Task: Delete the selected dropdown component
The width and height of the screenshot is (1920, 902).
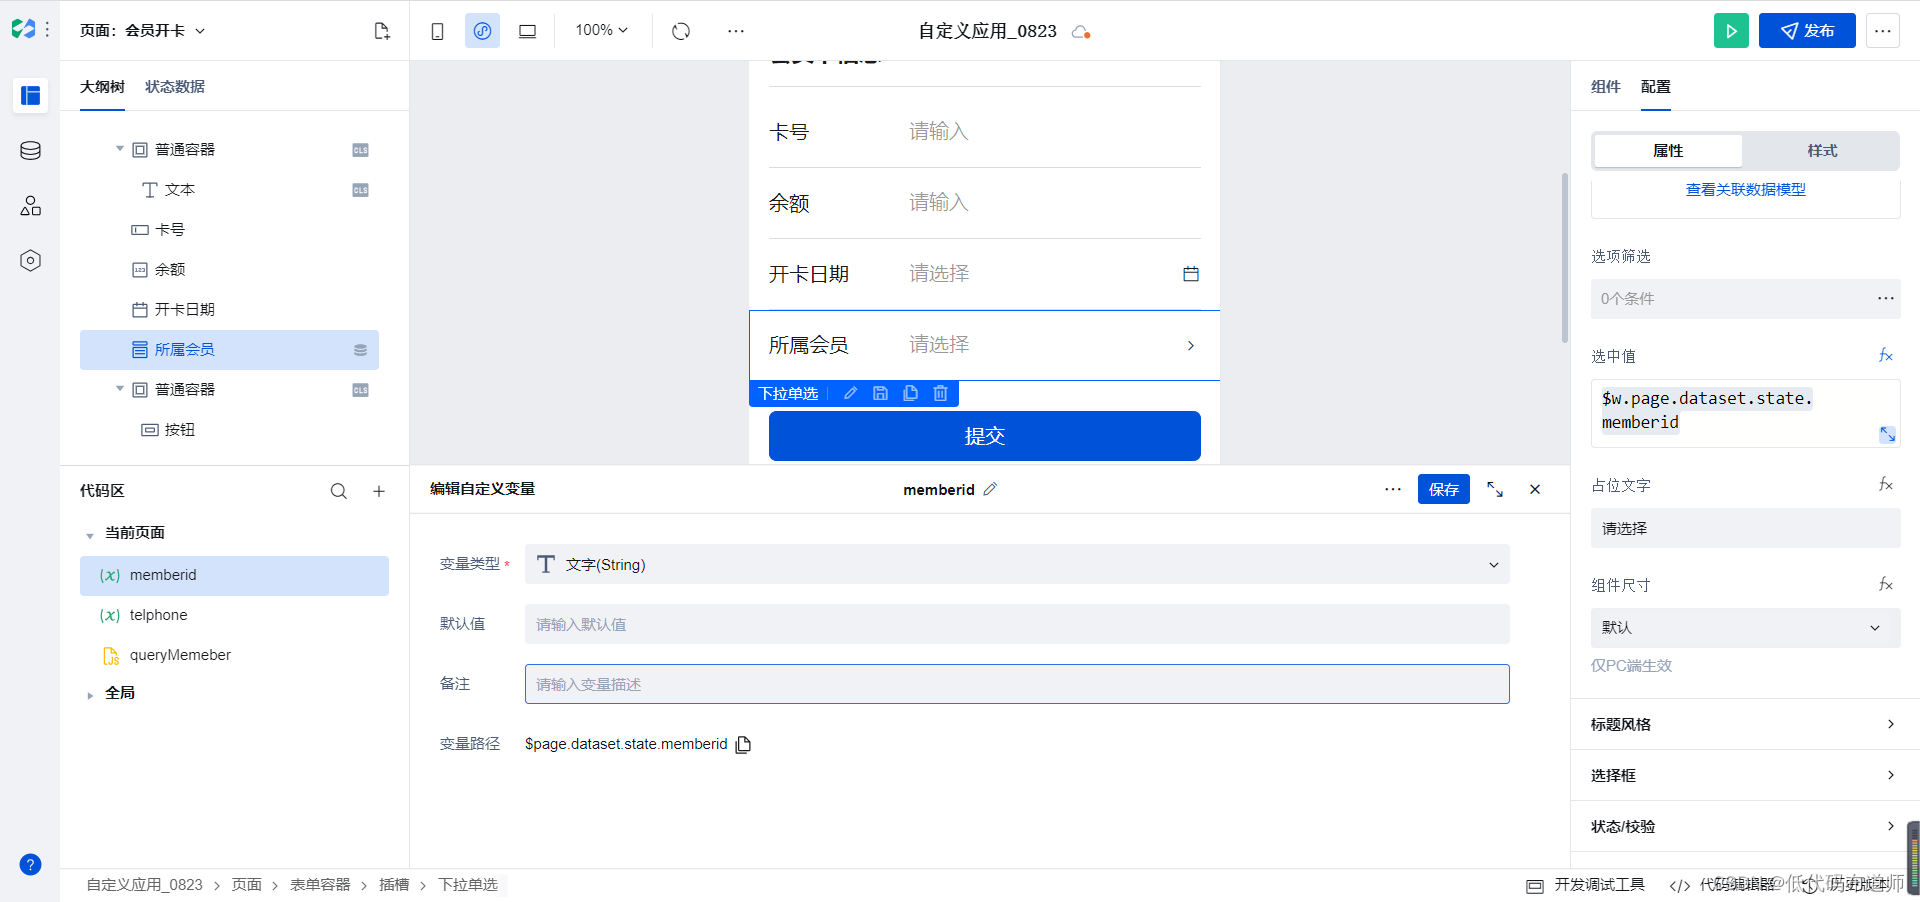Action: tap(940, 393)
